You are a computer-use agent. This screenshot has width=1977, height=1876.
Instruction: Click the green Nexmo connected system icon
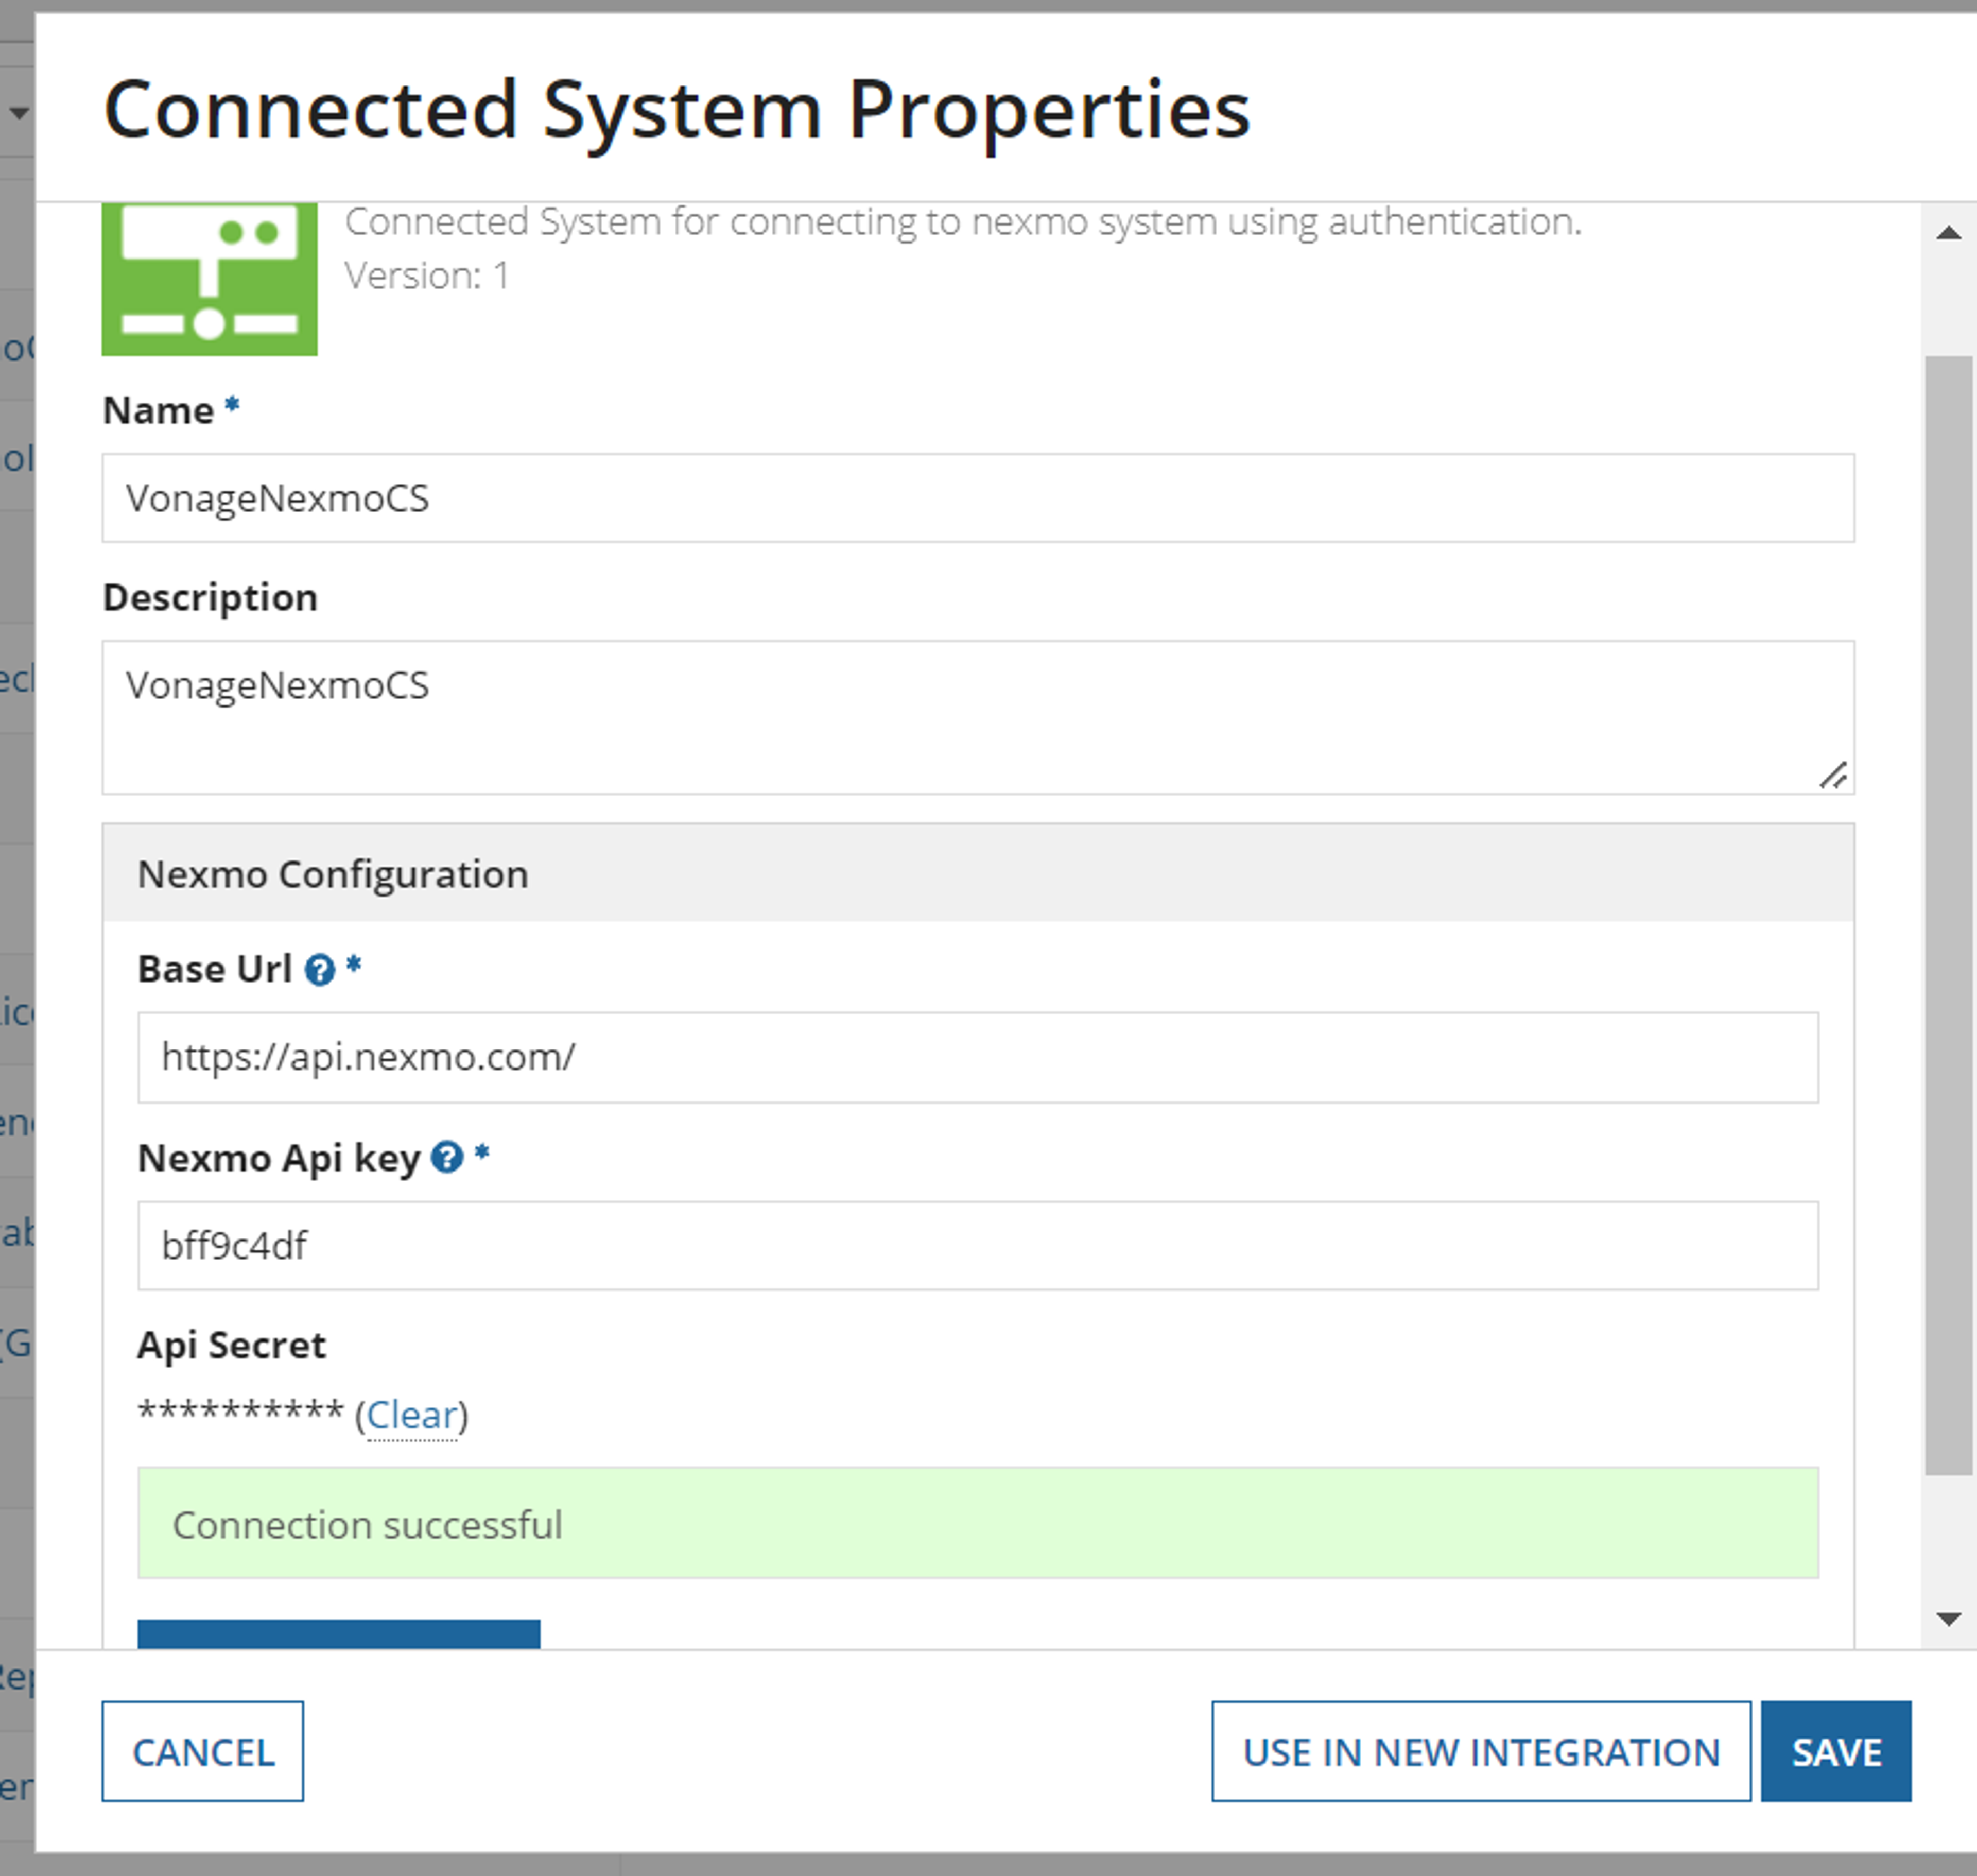[209, 279]
